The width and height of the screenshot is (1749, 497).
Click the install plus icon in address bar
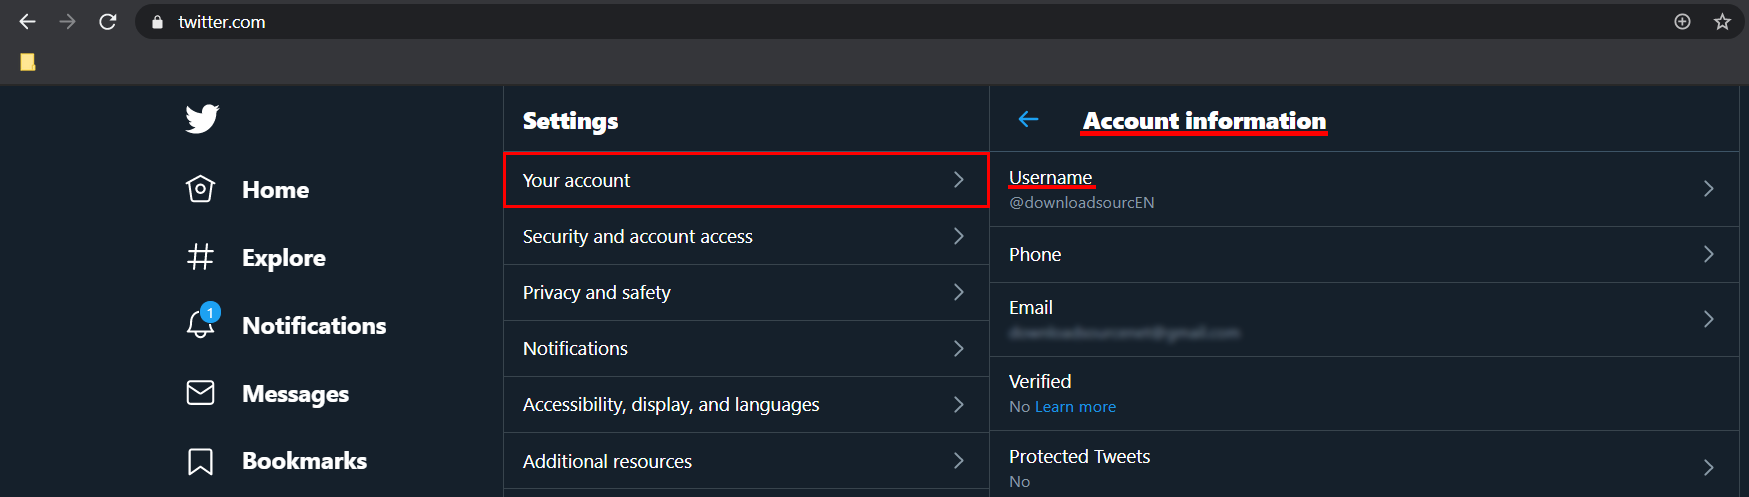pos(1682,21)
